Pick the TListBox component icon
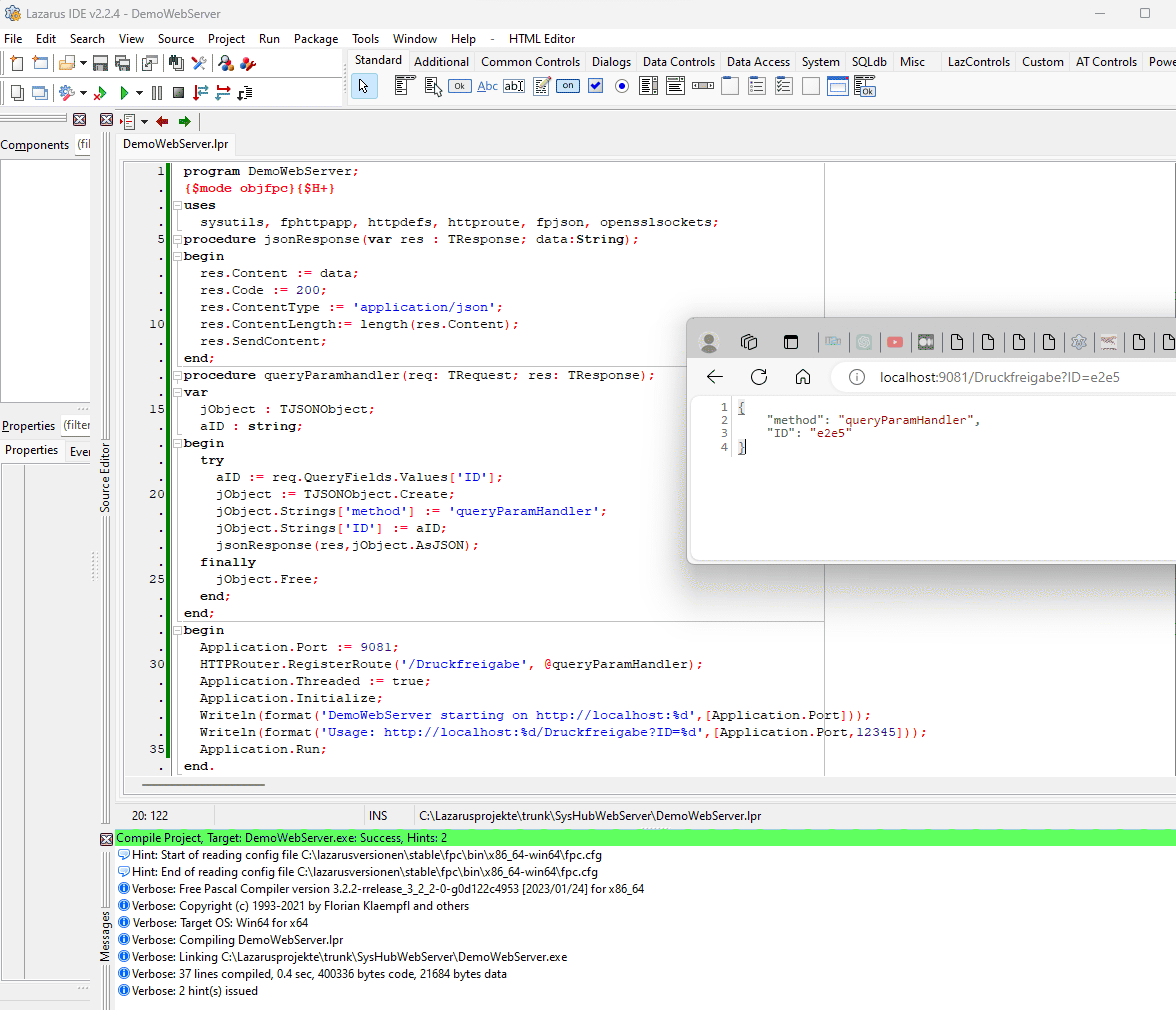1176x1010 pixels. tap(649, 86)
